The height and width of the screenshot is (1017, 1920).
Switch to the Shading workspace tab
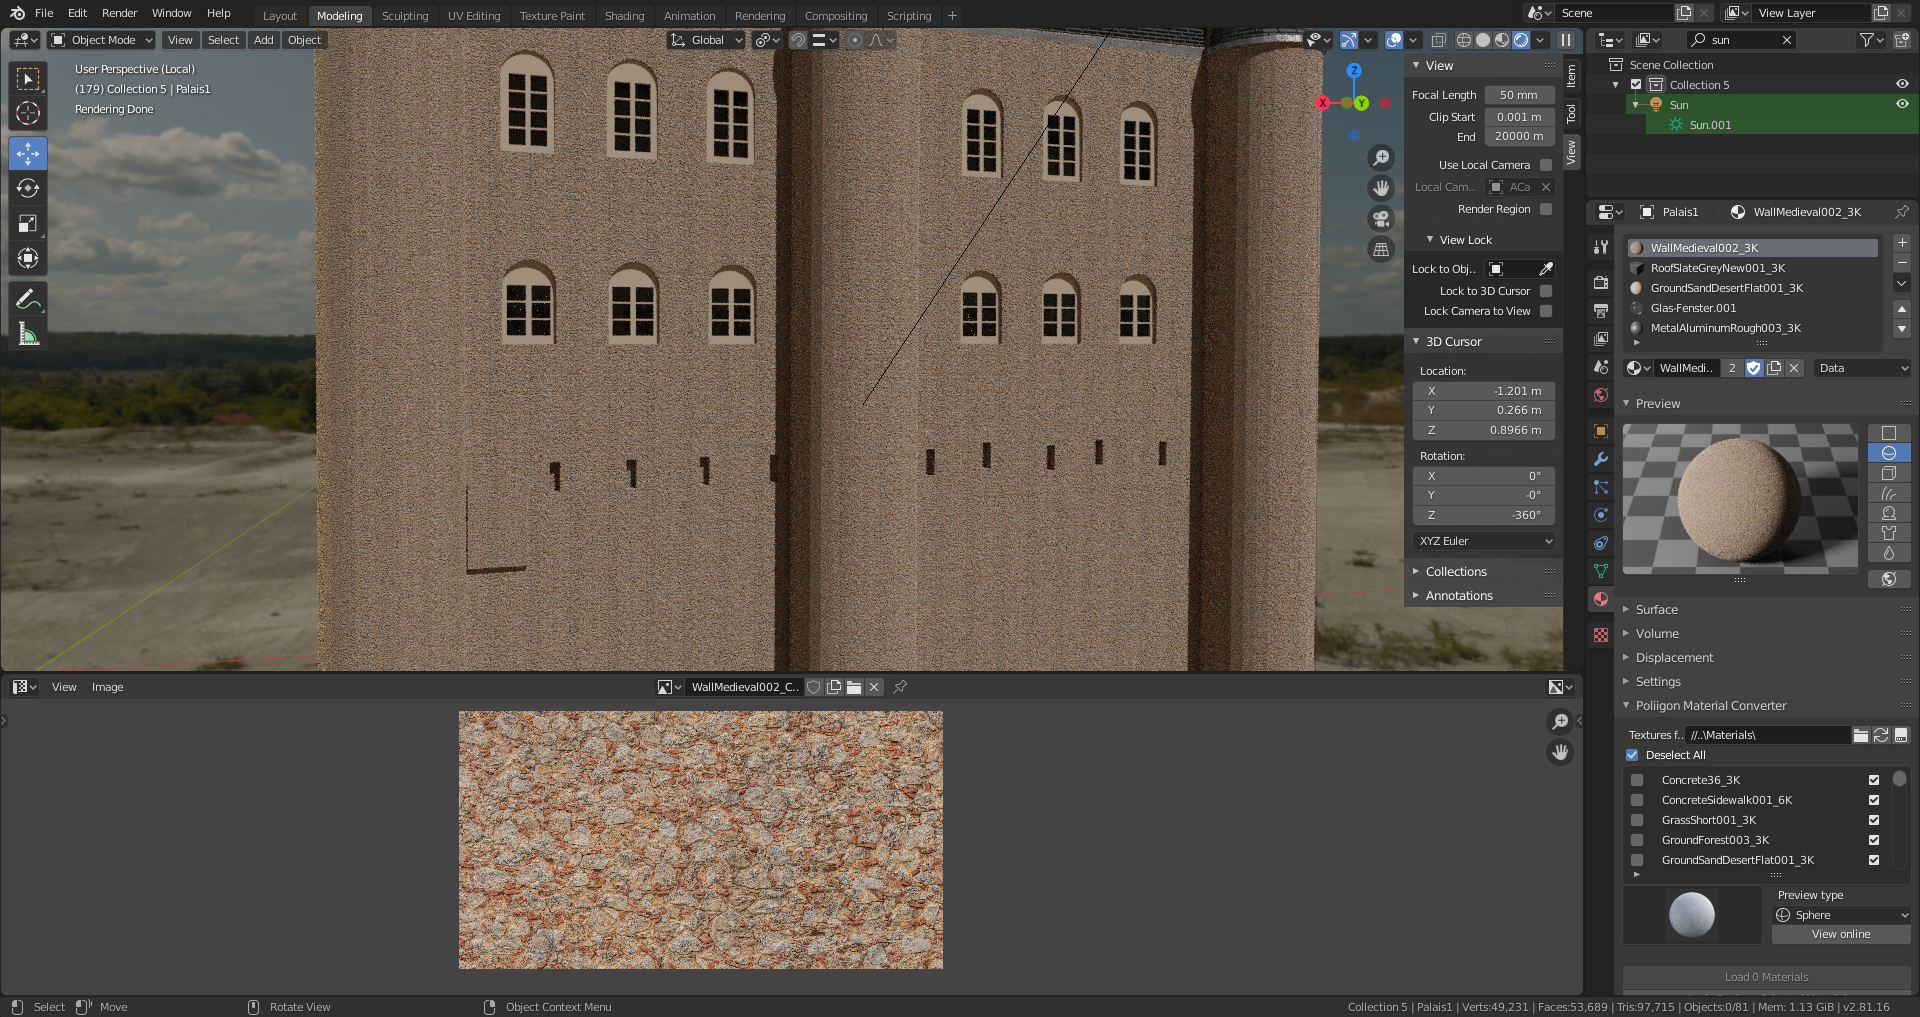(x=624, y=15)
